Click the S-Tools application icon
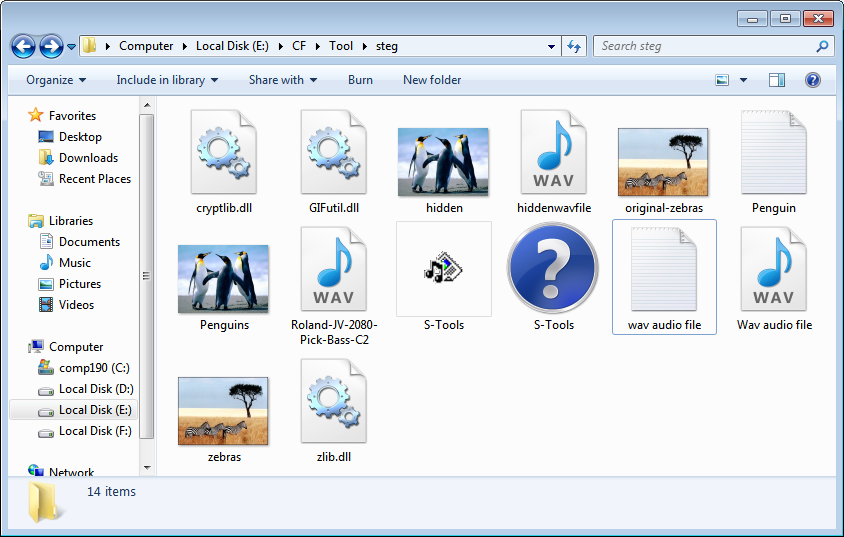 click(x=443, y=269)
